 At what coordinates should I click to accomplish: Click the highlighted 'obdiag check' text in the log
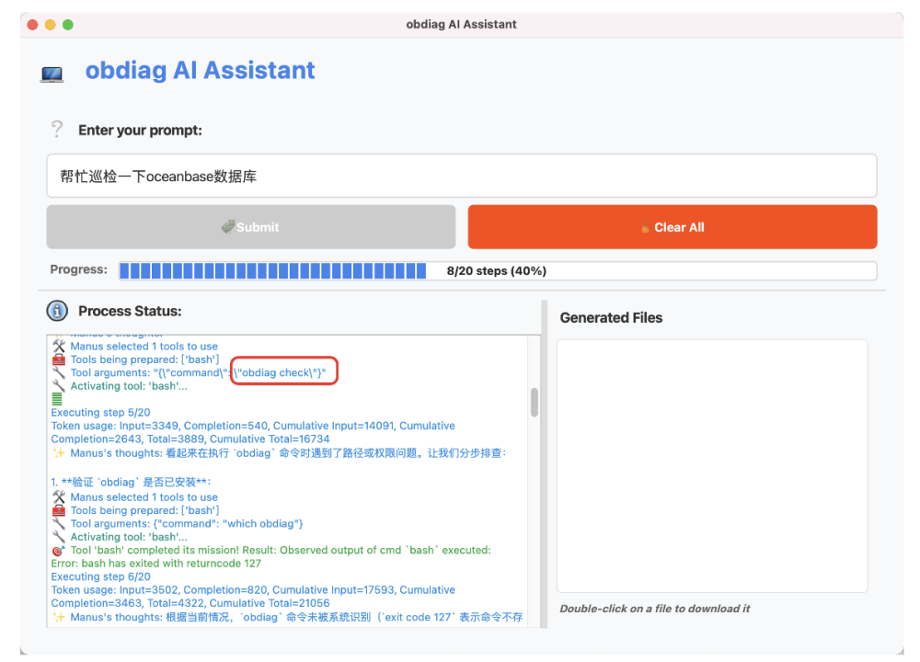pos(284,373)
